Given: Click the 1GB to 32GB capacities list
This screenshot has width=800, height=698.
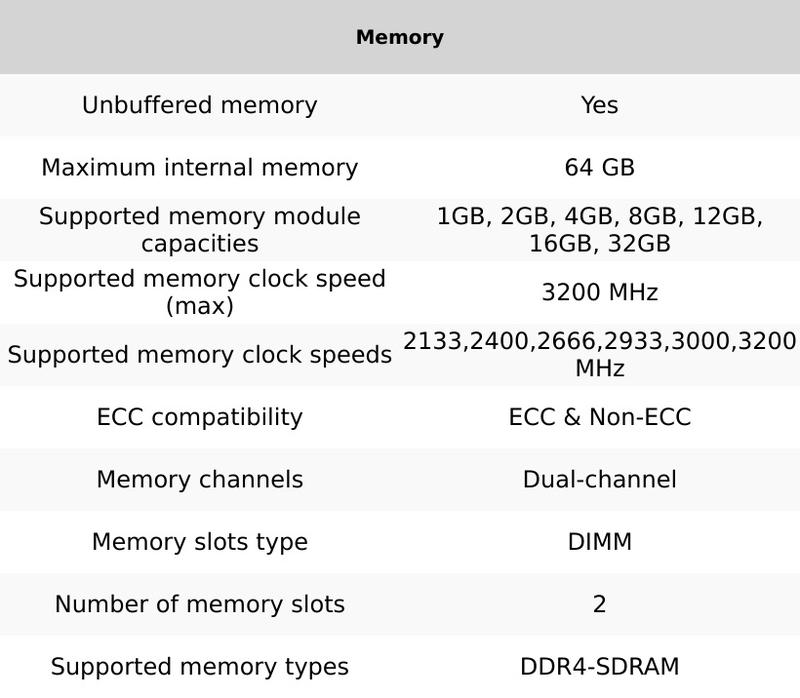Looking at the screenshot, I should (x=599, y=230).
